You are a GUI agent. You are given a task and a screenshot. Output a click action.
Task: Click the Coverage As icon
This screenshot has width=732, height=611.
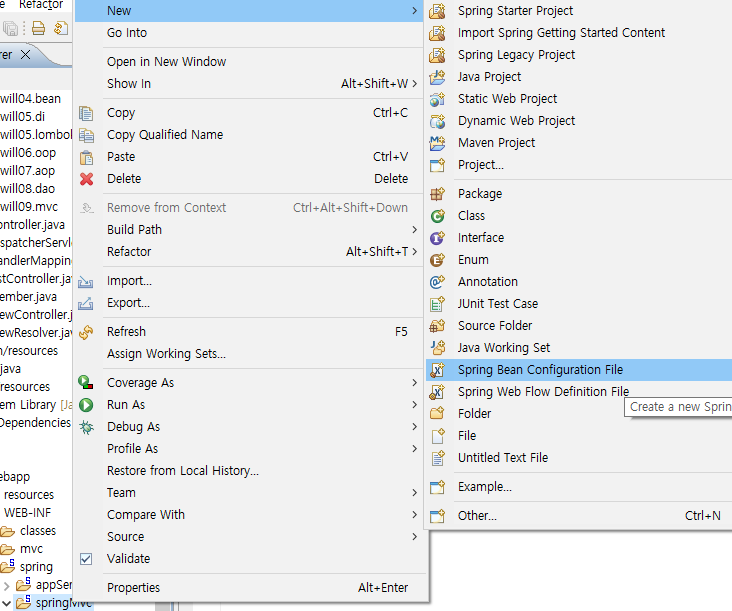click(x=86, y=382)
